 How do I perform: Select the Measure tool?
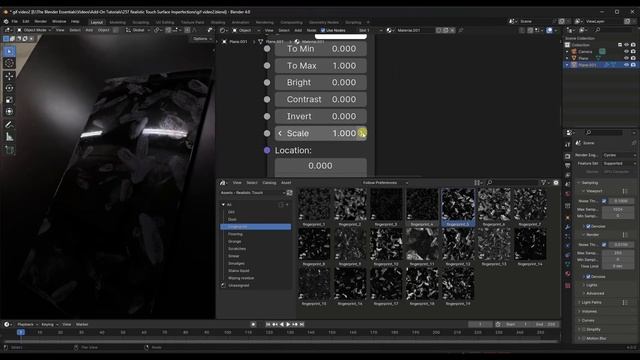point(9,137)
